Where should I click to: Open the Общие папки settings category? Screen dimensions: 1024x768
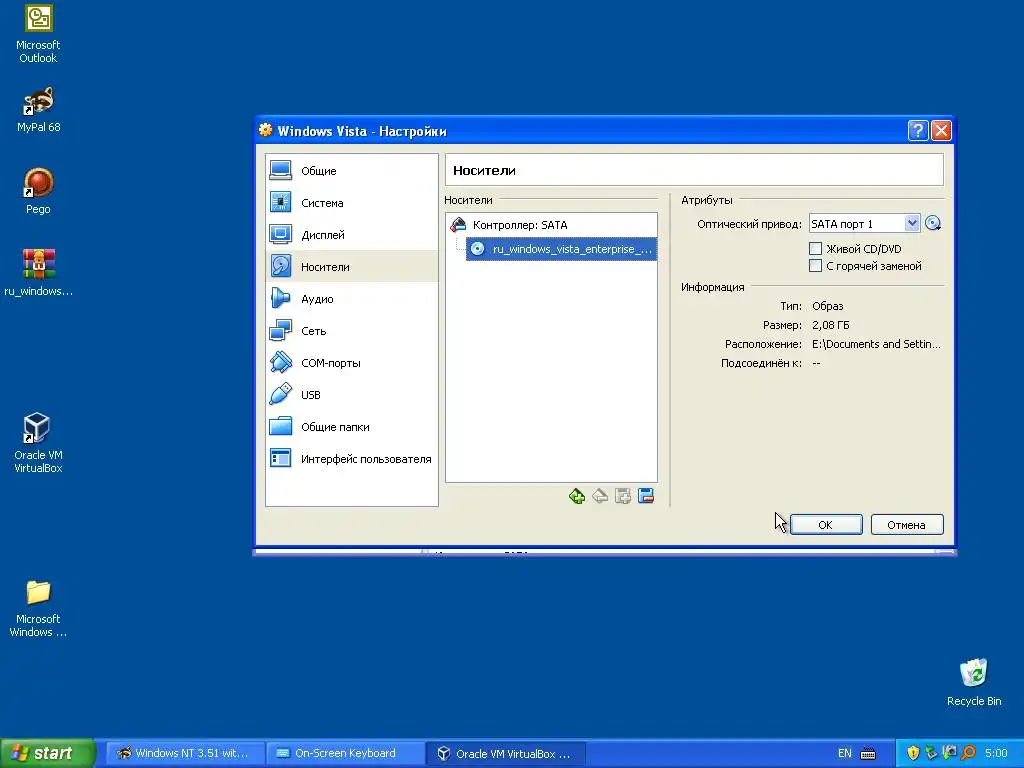(x=351, y=426)
